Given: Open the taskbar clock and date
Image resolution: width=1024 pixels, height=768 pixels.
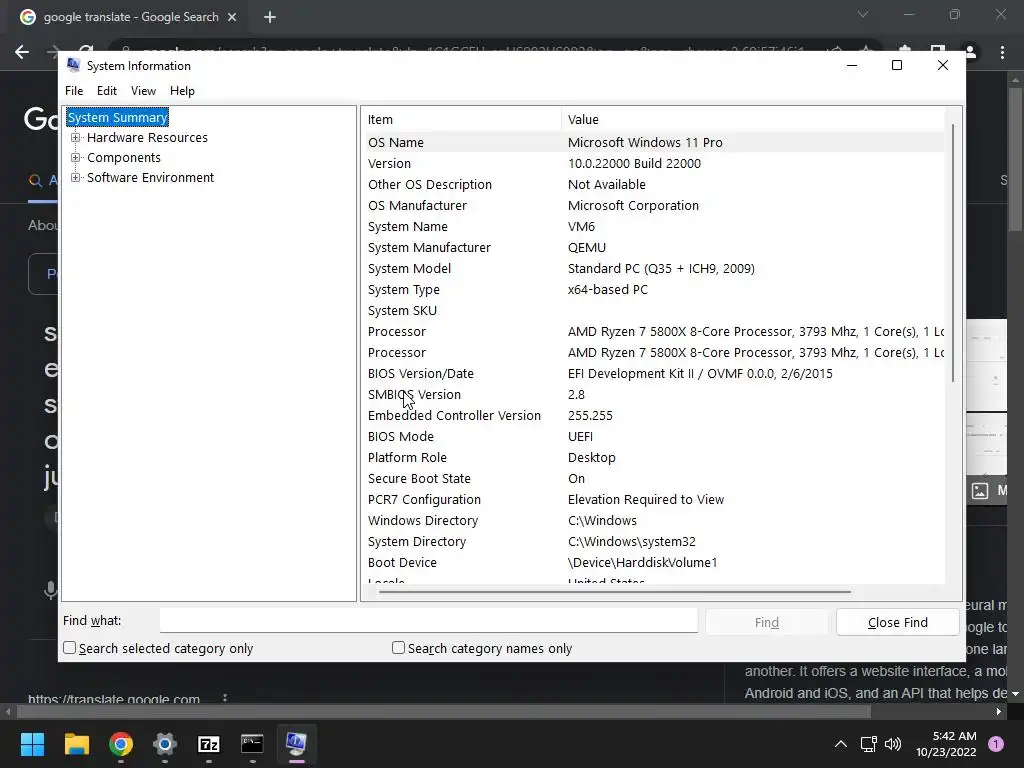Looking at the screenshot, I should (x=946, y=744).
